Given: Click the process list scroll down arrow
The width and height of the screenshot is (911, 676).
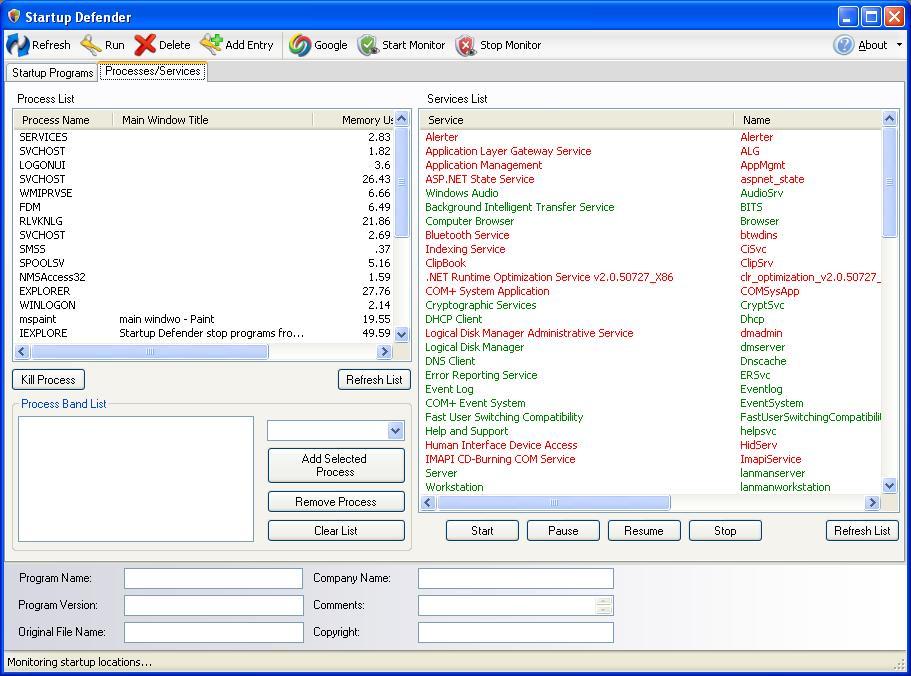Looking at the screenshot, I should pyautogui.click(x=401, y=335).
